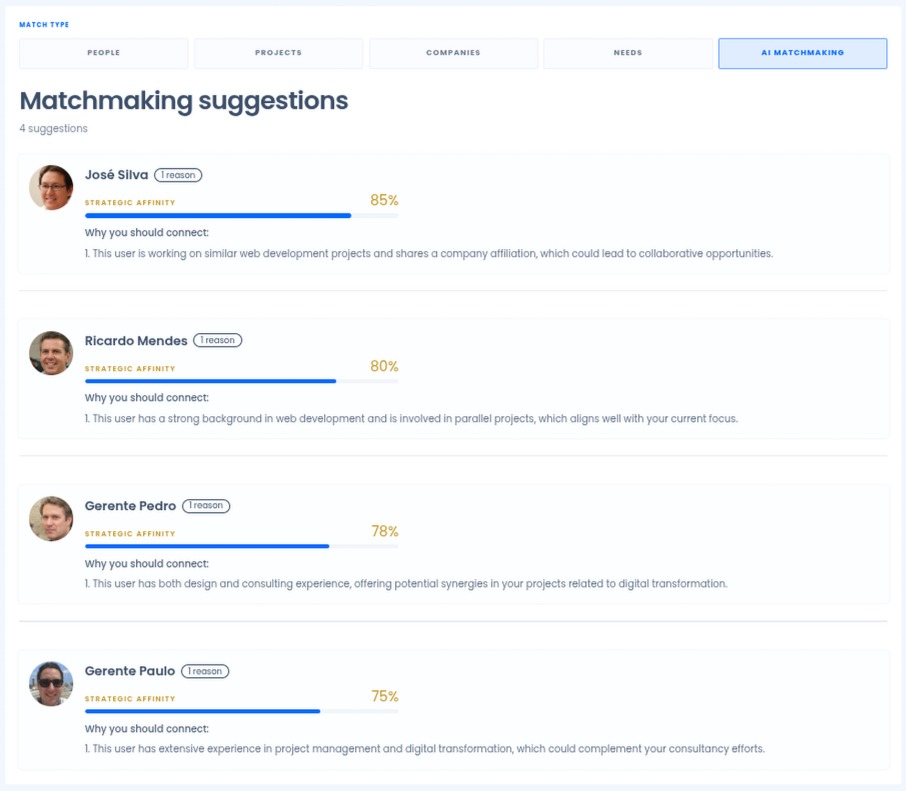Image resolution: width=906 pixels, height=791 pixels.
Task: Select the Companies match type
Action: click(x=454, y=53)
